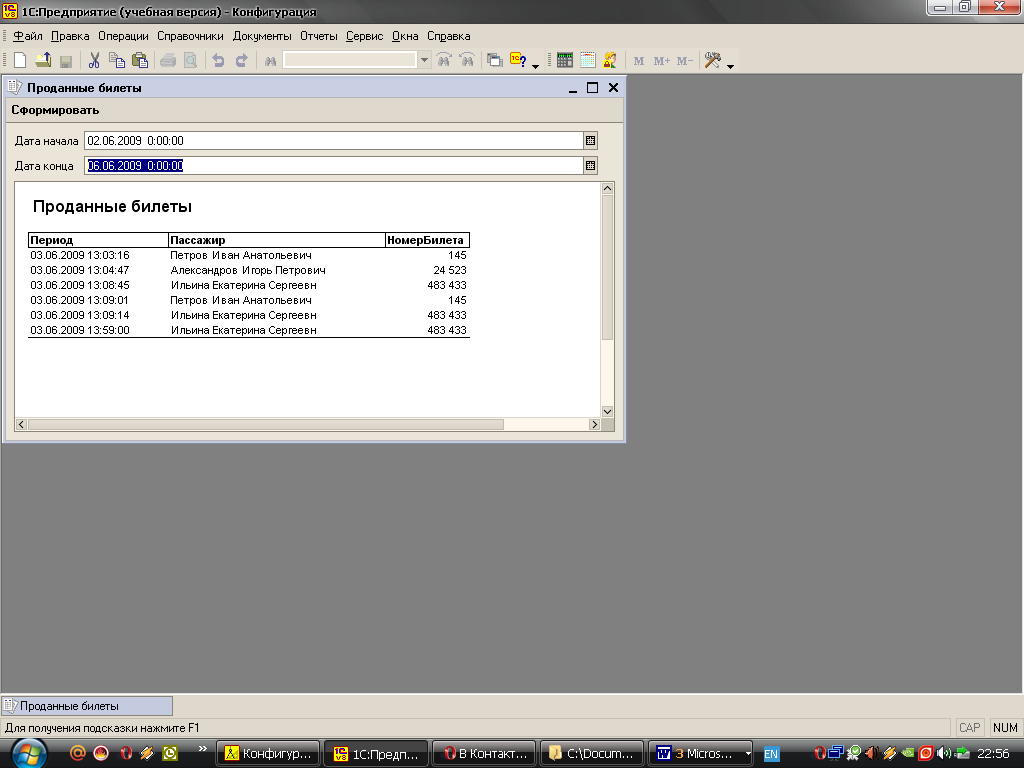Click the report's horizontal scrollbar track
Image resolution: width=1024 pixels, height=768 pixels.
click(x=545, y=425)
